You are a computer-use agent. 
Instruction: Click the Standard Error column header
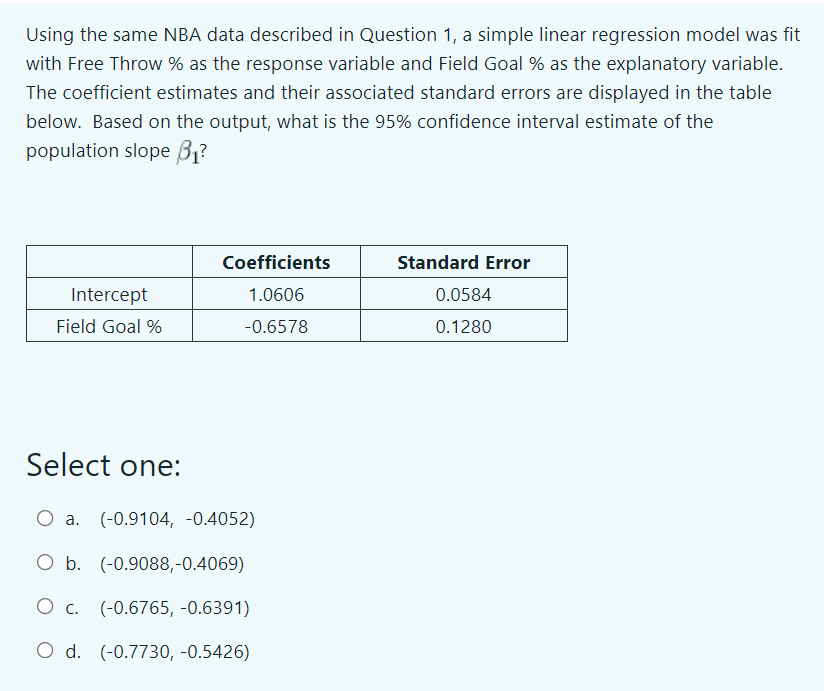(463, 262)
